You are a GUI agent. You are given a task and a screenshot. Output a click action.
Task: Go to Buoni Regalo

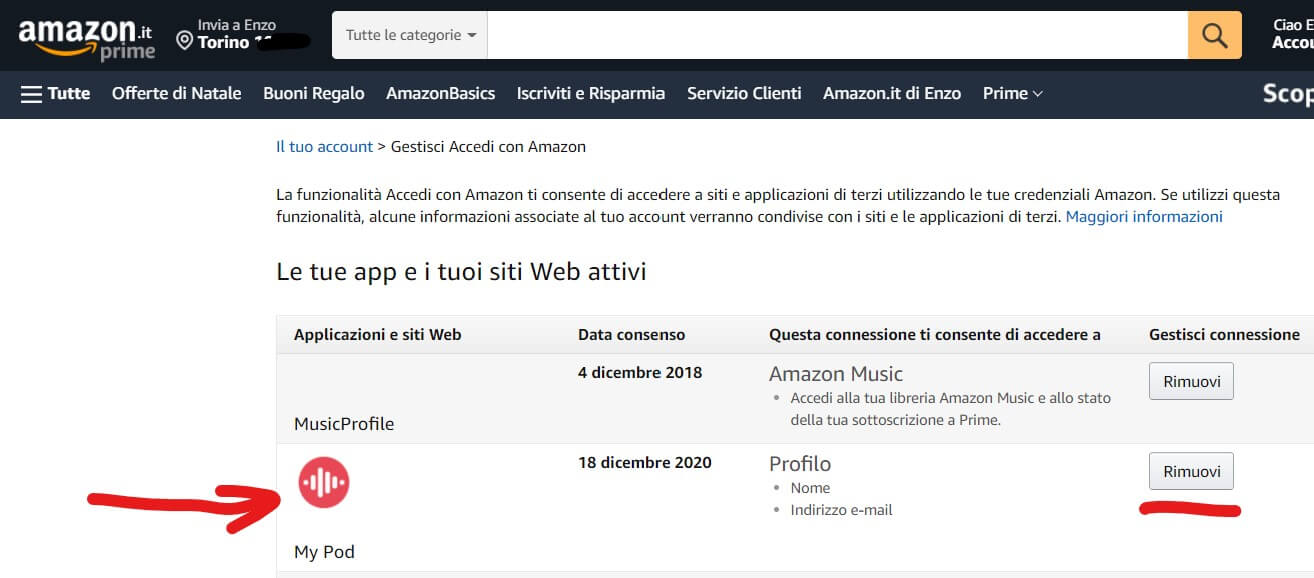pyautogui.click(x=313, y=93)
